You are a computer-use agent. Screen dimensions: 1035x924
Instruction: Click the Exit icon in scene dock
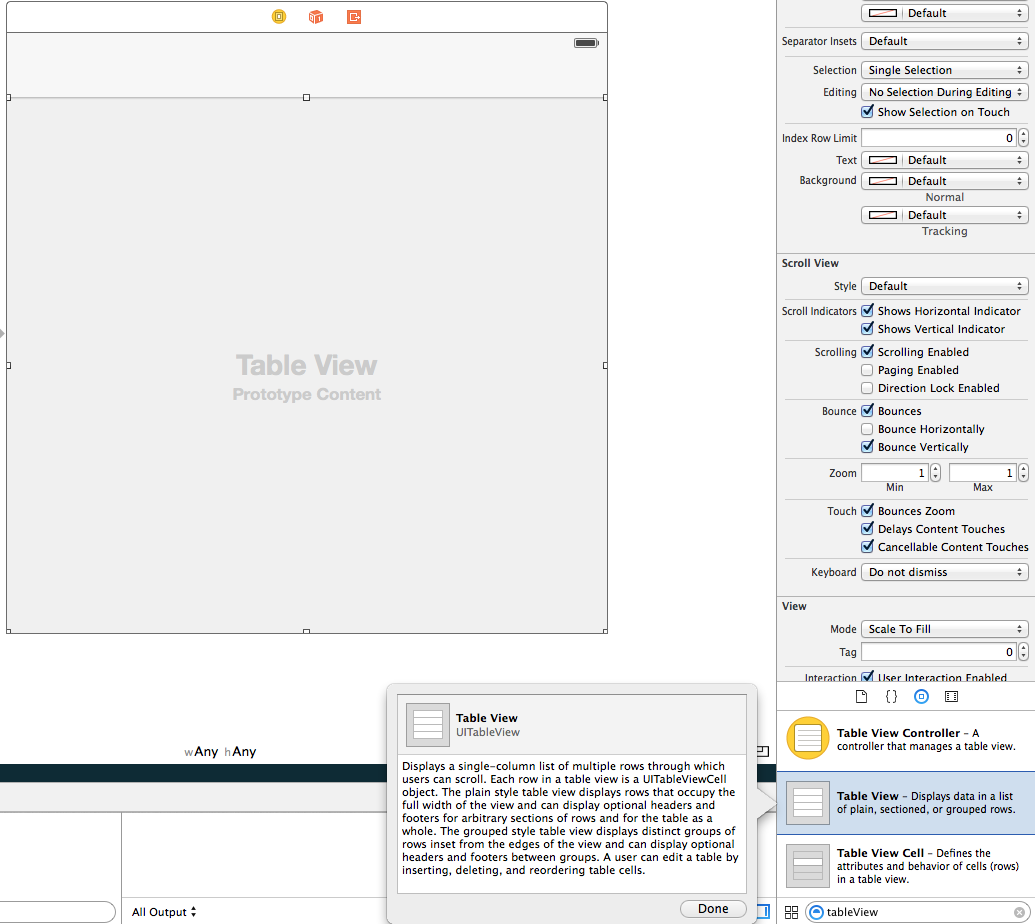[354, 17]
